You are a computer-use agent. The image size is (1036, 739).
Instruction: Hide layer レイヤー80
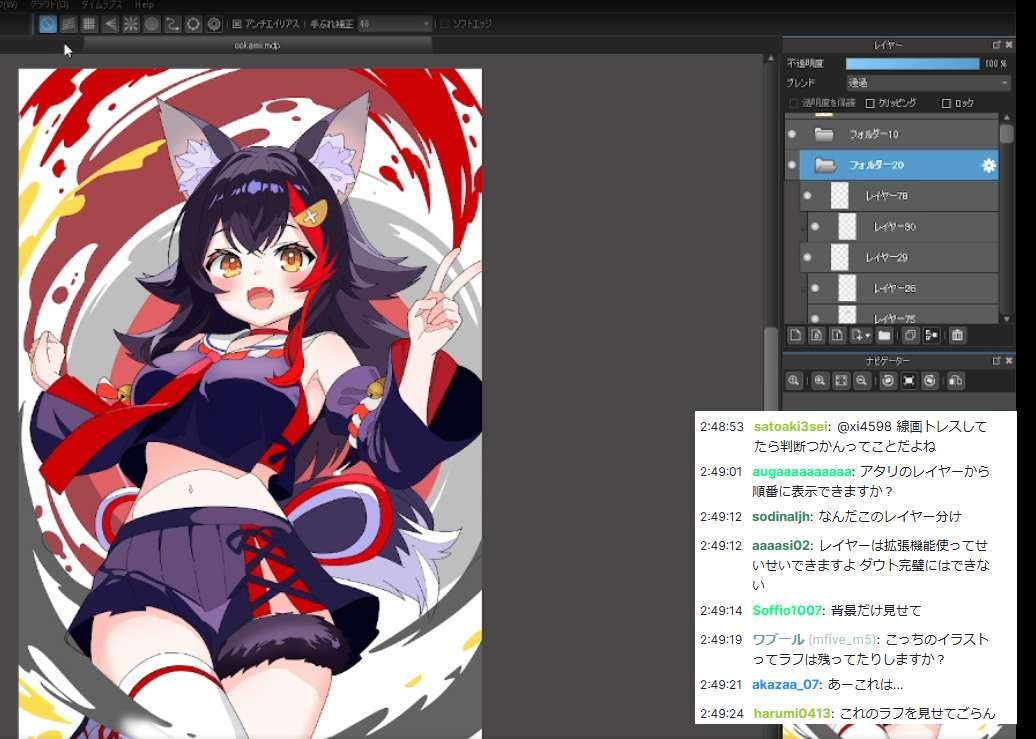click(815, 227)
